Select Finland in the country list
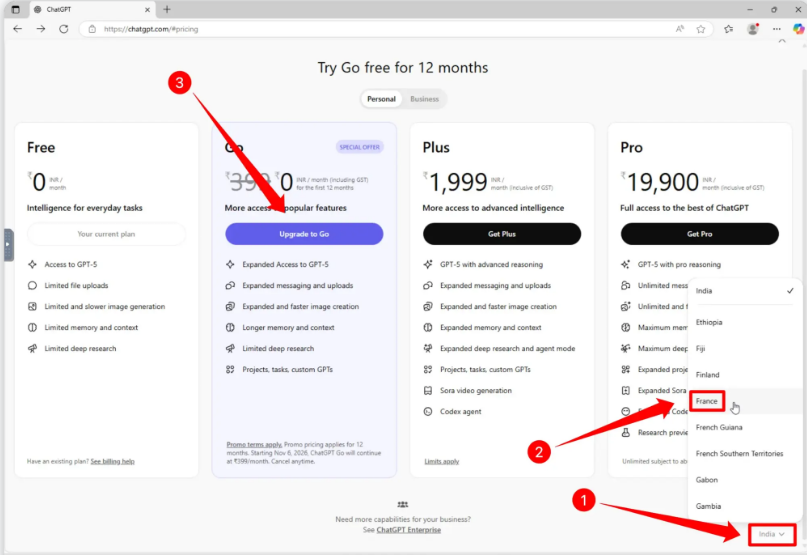The image size is (807, 555). coord(708,375)
